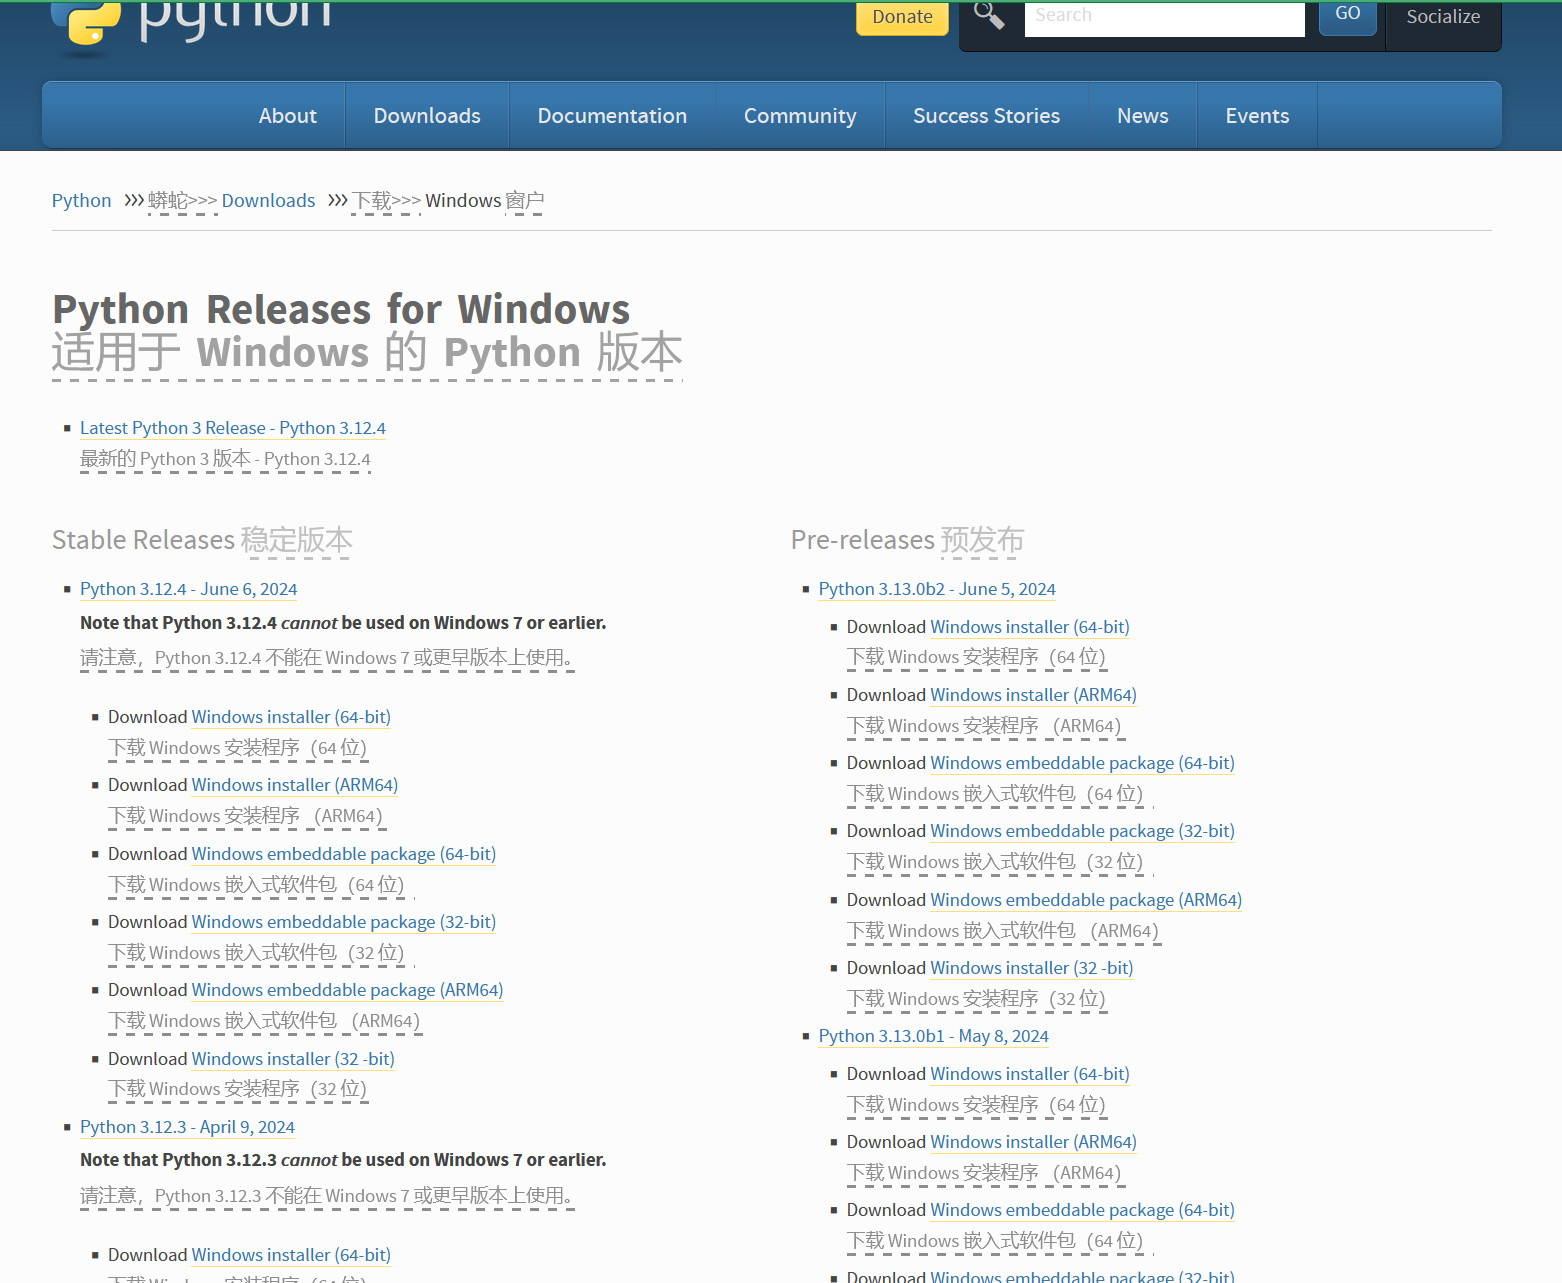
Task: Open the About menu
Action: (x=287, y=116)
